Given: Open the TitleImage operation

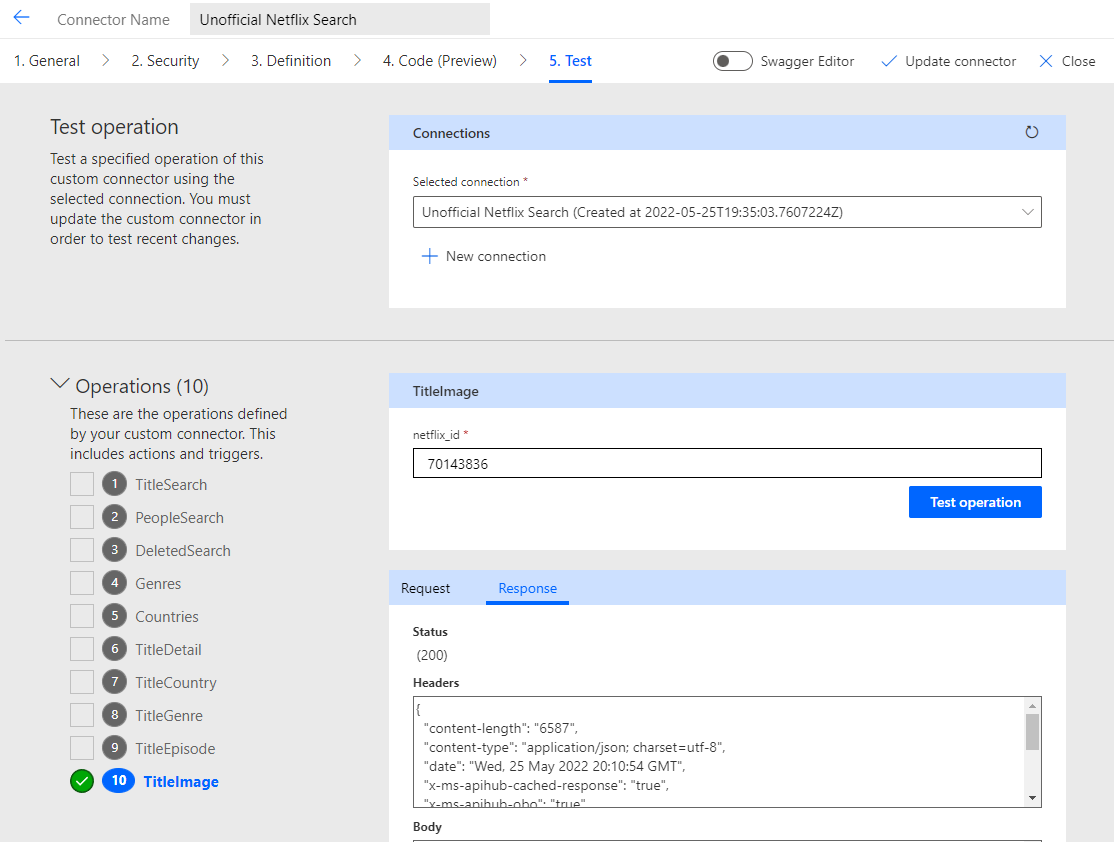Looking at the screenshot, I should pos(181,782).
